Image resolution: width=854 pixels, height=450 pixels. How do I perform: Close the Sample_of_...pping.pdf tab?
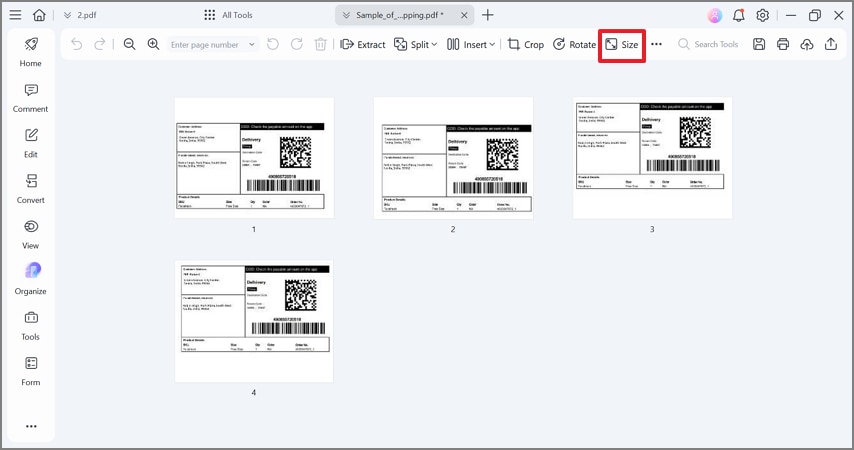(x=464, y=15)
